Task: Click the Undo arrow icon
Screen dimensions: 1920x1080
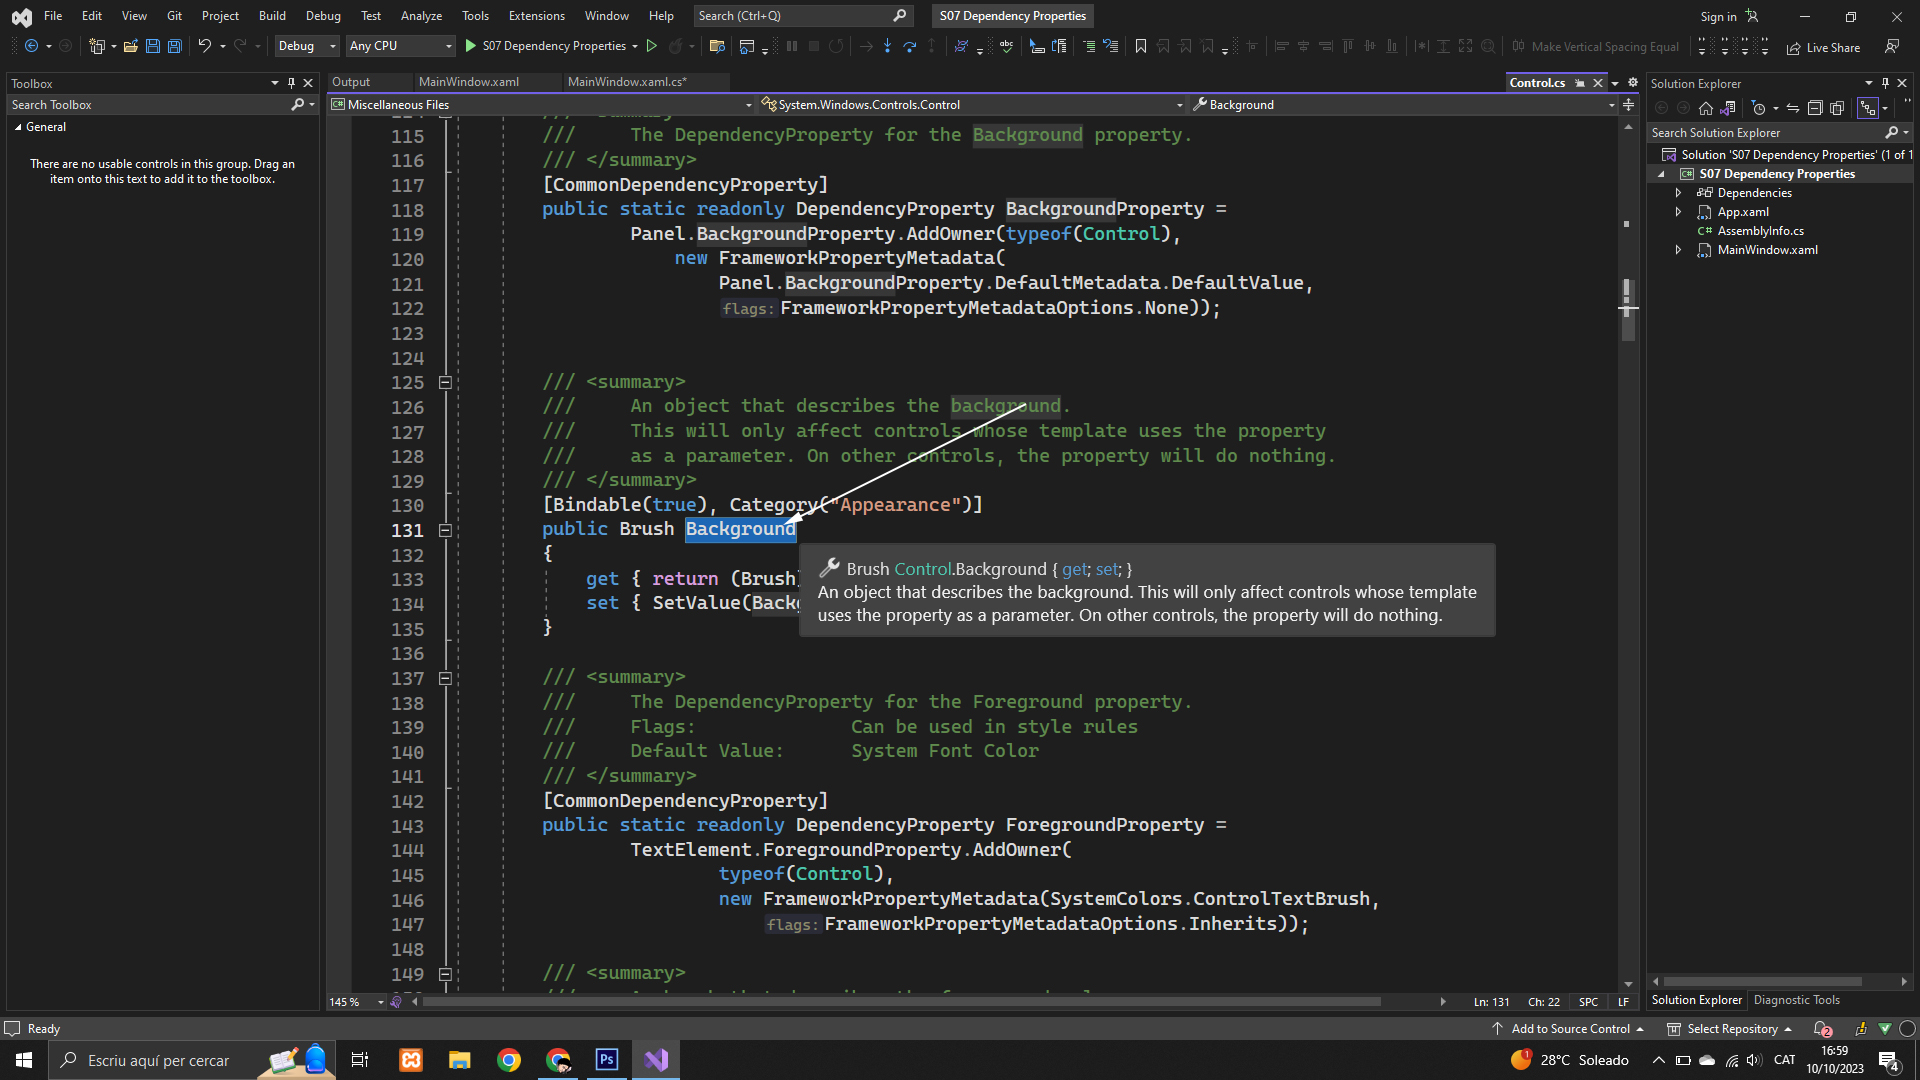Action: (204, 46)
